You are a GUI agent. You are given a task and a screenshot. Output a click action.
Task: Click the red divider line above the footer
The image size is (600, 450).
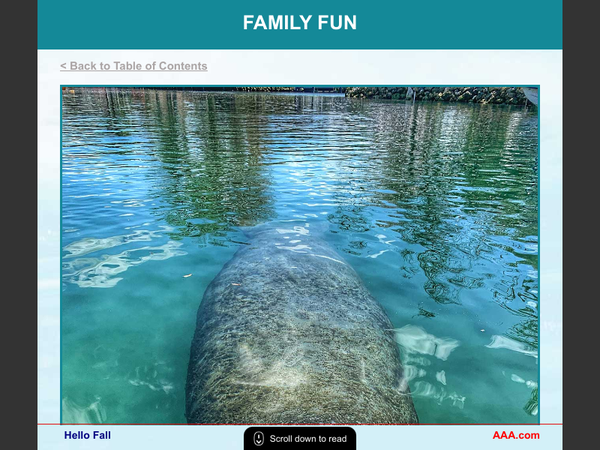point(150,424)
